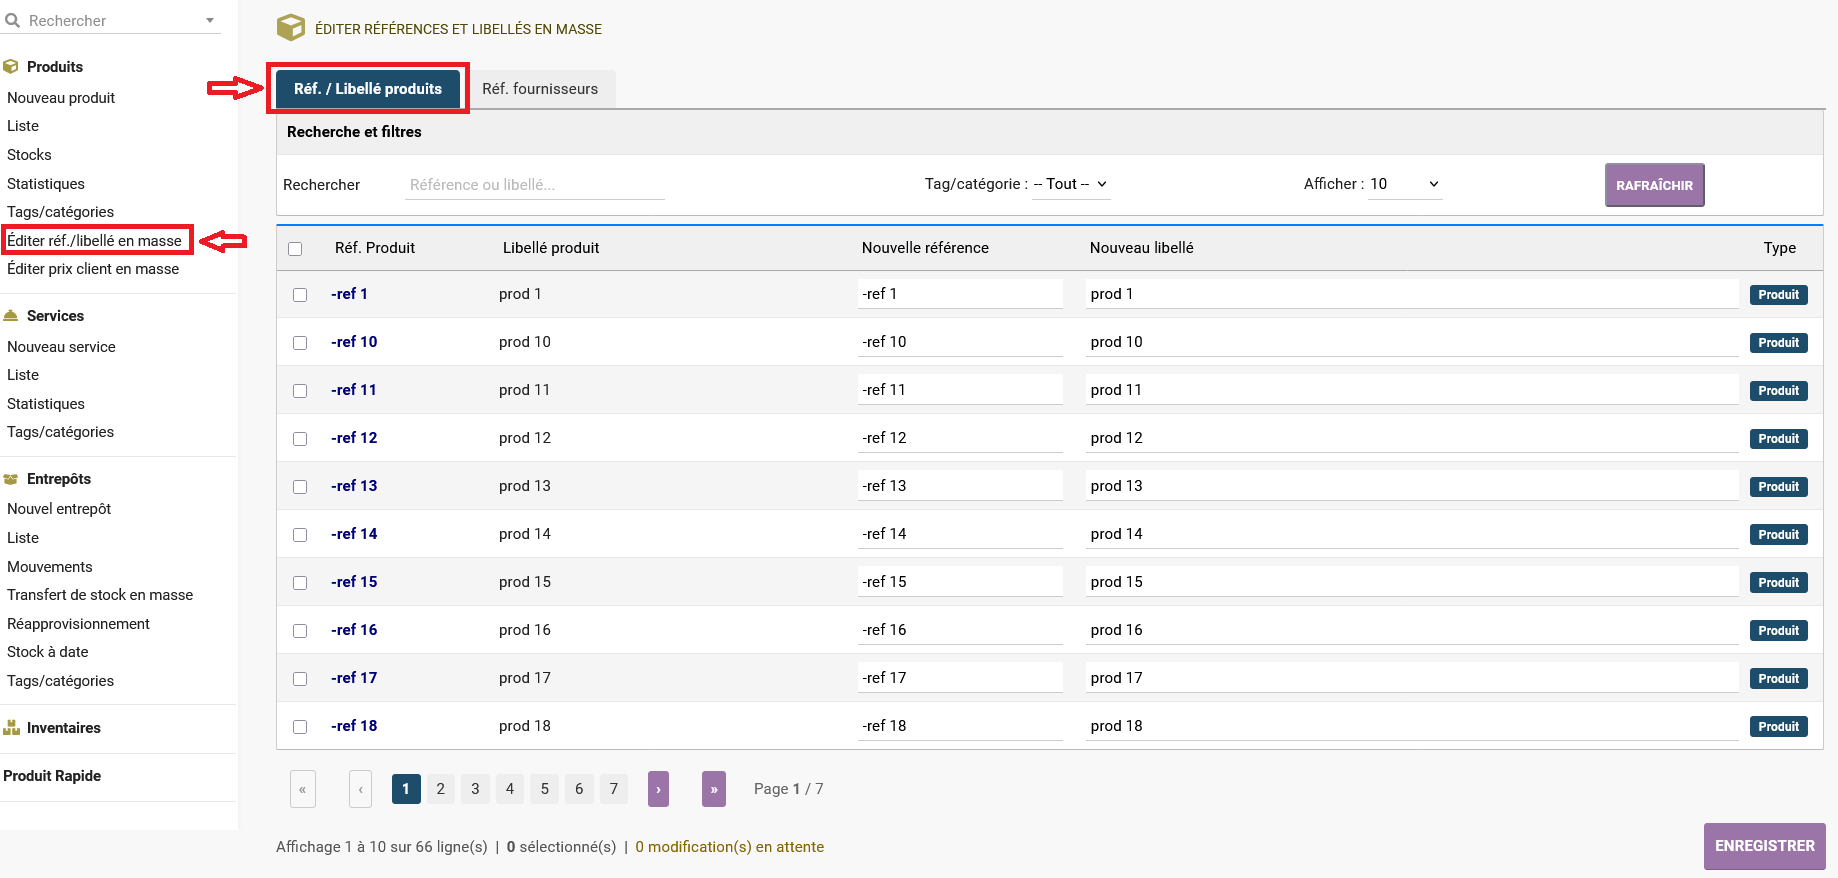Open the Afficher rows-per-page dropdown
This screenshot has height=878, width=1838.
click(x=1404, y=184)
